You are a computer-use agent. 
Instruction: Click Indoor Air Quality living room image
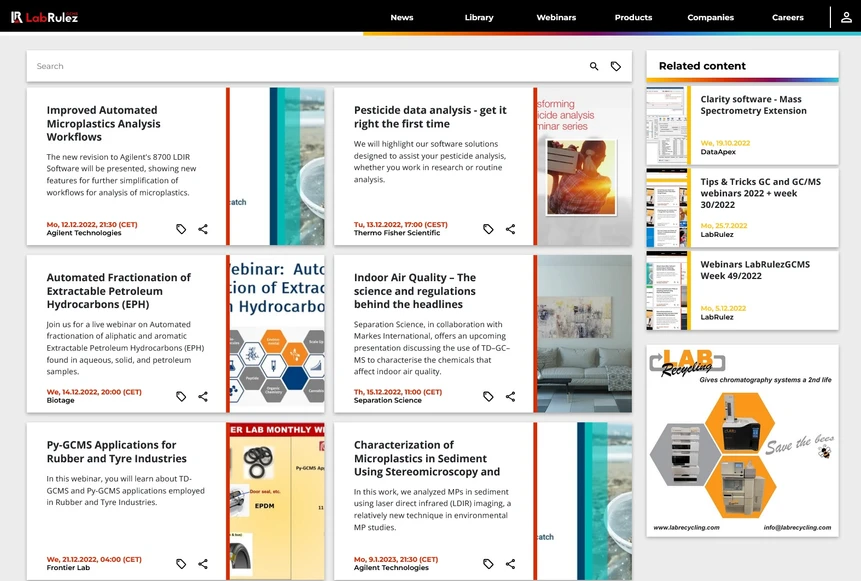(x=584, y=333)
